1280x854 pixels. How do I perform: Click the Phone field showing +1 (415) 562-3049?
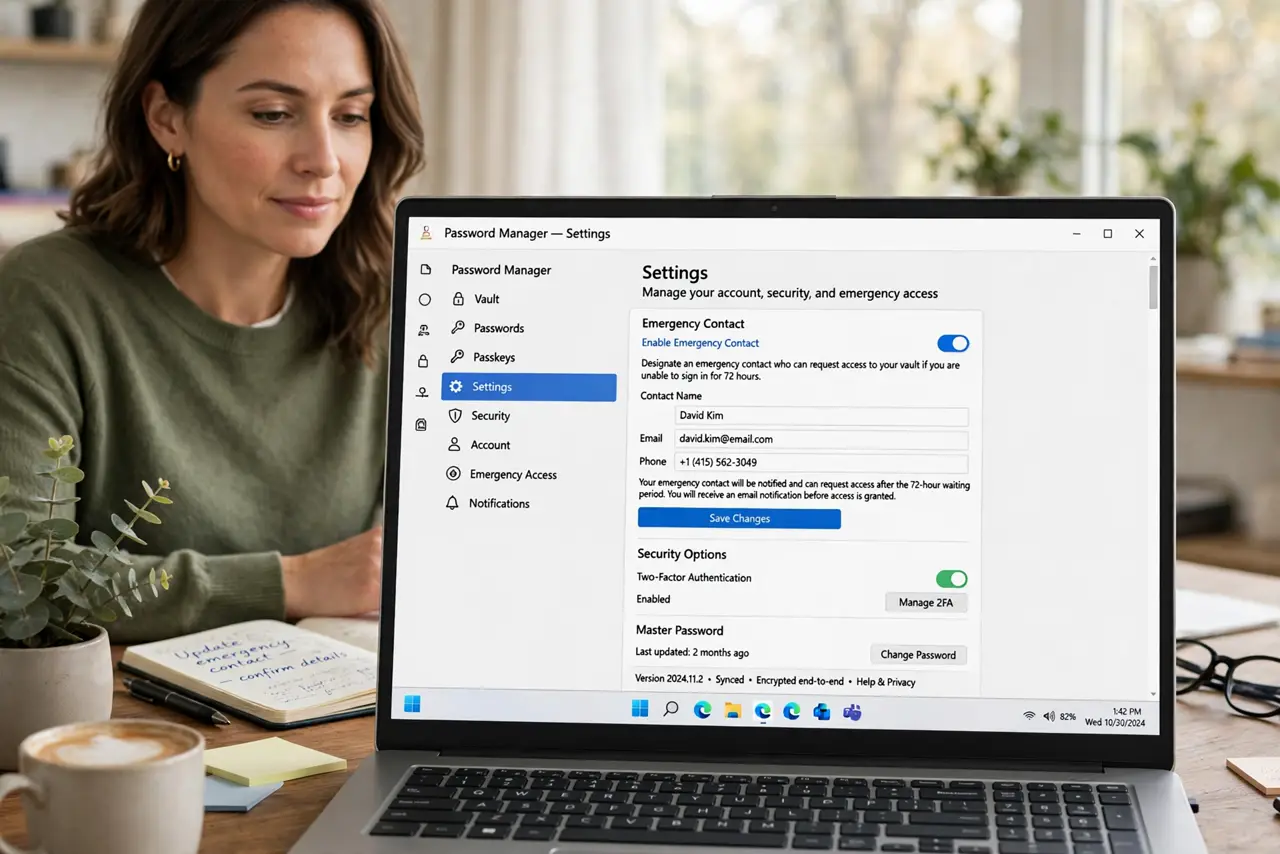(820, 463)
